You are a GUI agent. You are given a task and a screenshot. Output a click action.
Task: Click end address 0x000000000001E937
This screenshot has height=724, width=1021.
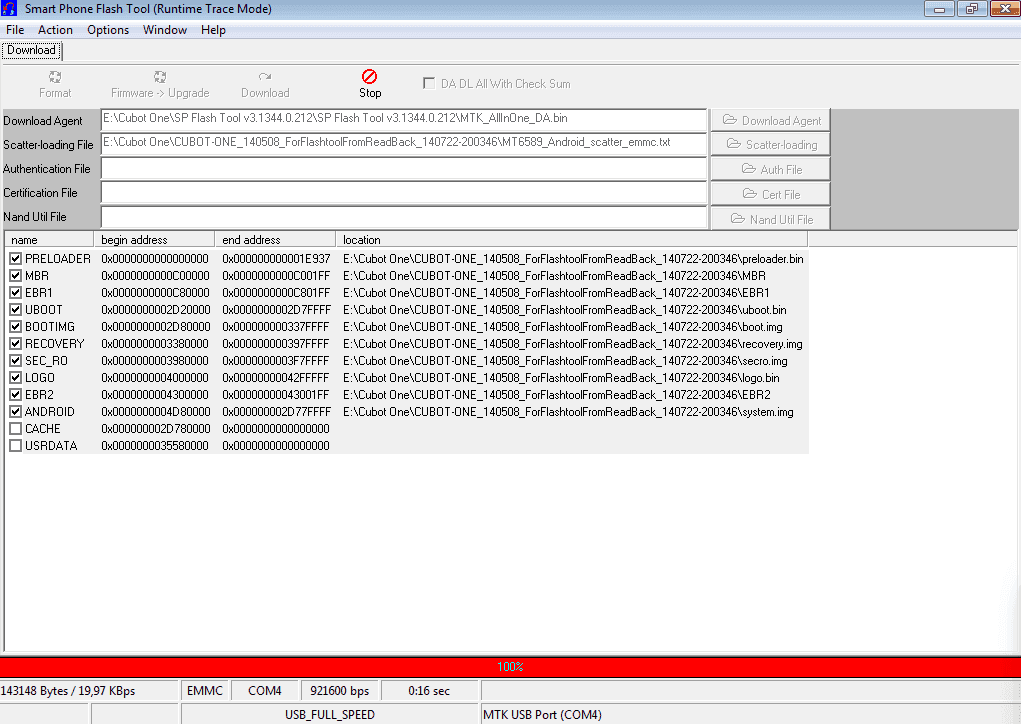click(276, 259)
